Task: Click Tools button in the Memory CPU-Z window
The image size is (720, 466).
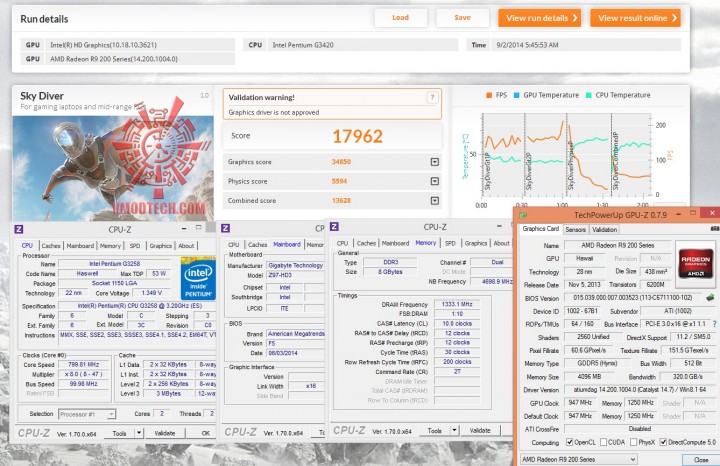Action: 435,431
